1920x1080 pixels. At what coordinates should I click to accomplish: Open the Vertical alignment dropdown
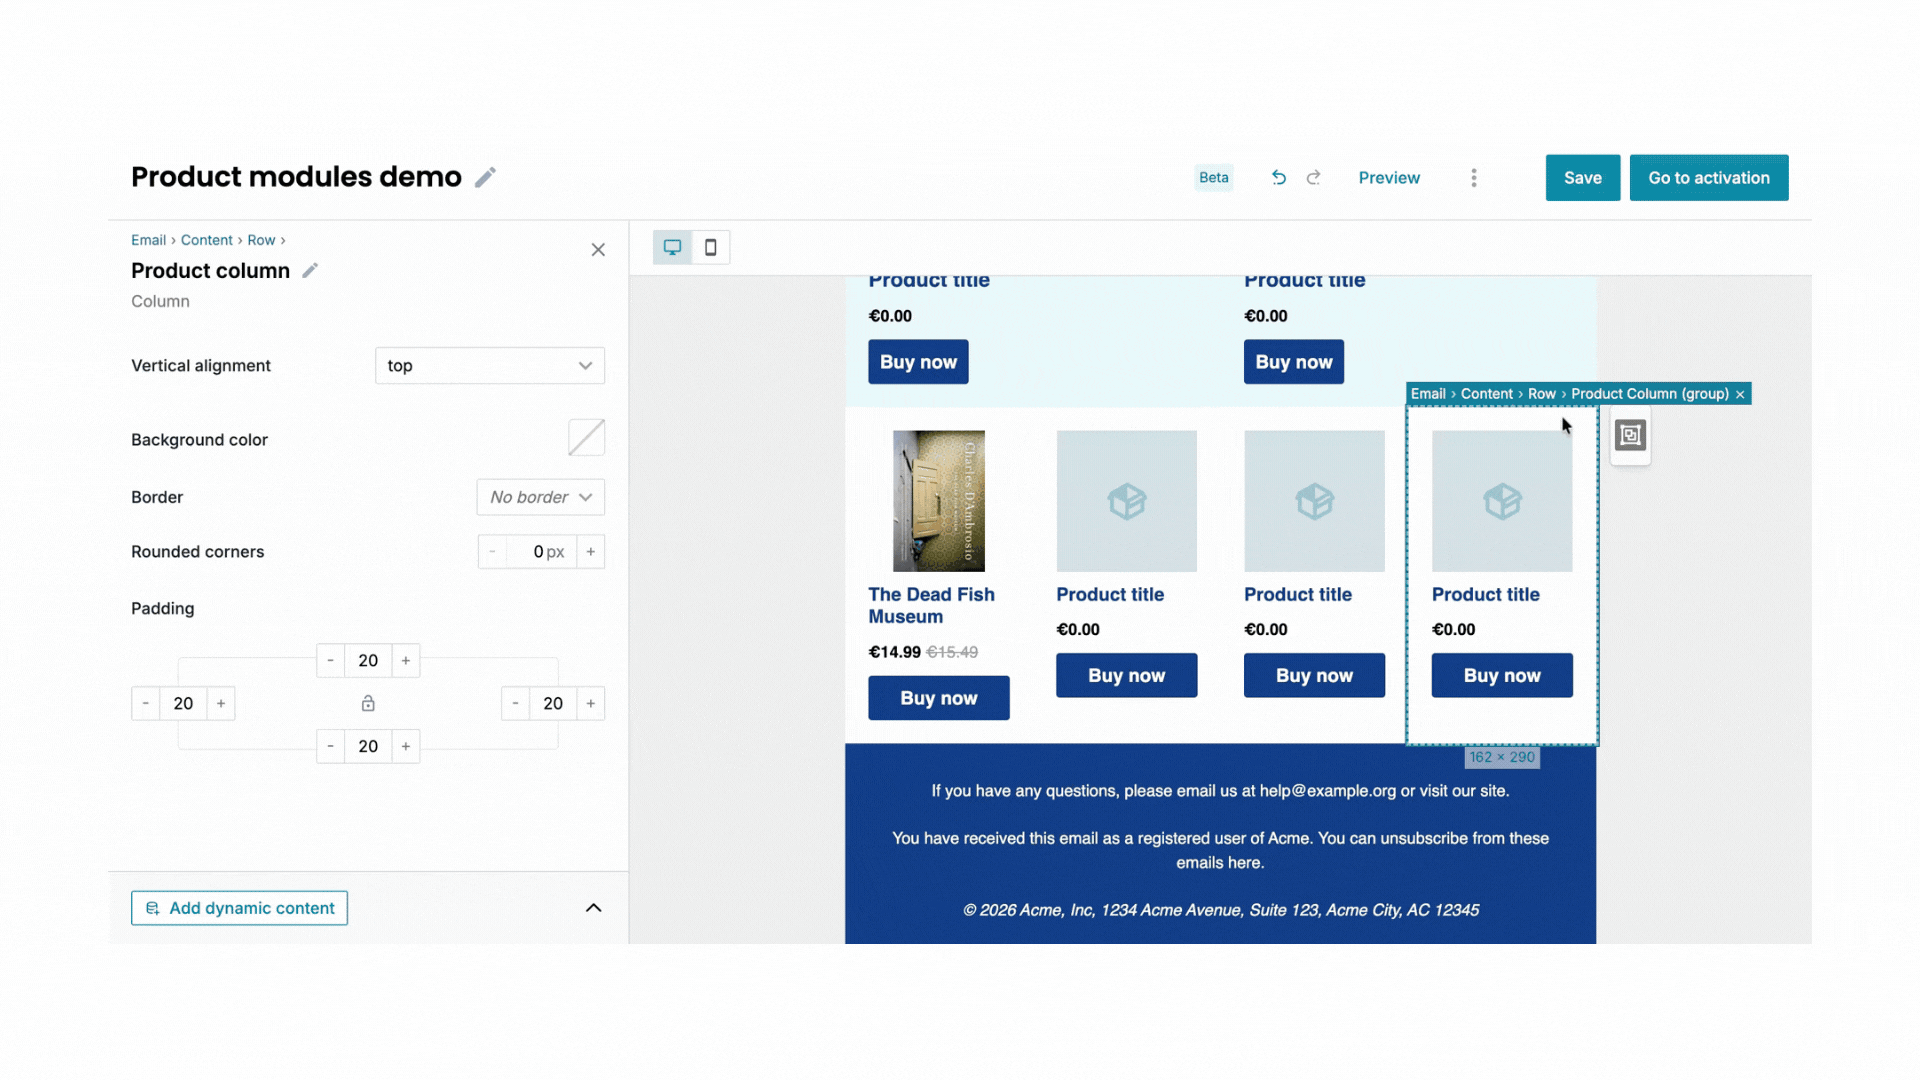[489, 365]
